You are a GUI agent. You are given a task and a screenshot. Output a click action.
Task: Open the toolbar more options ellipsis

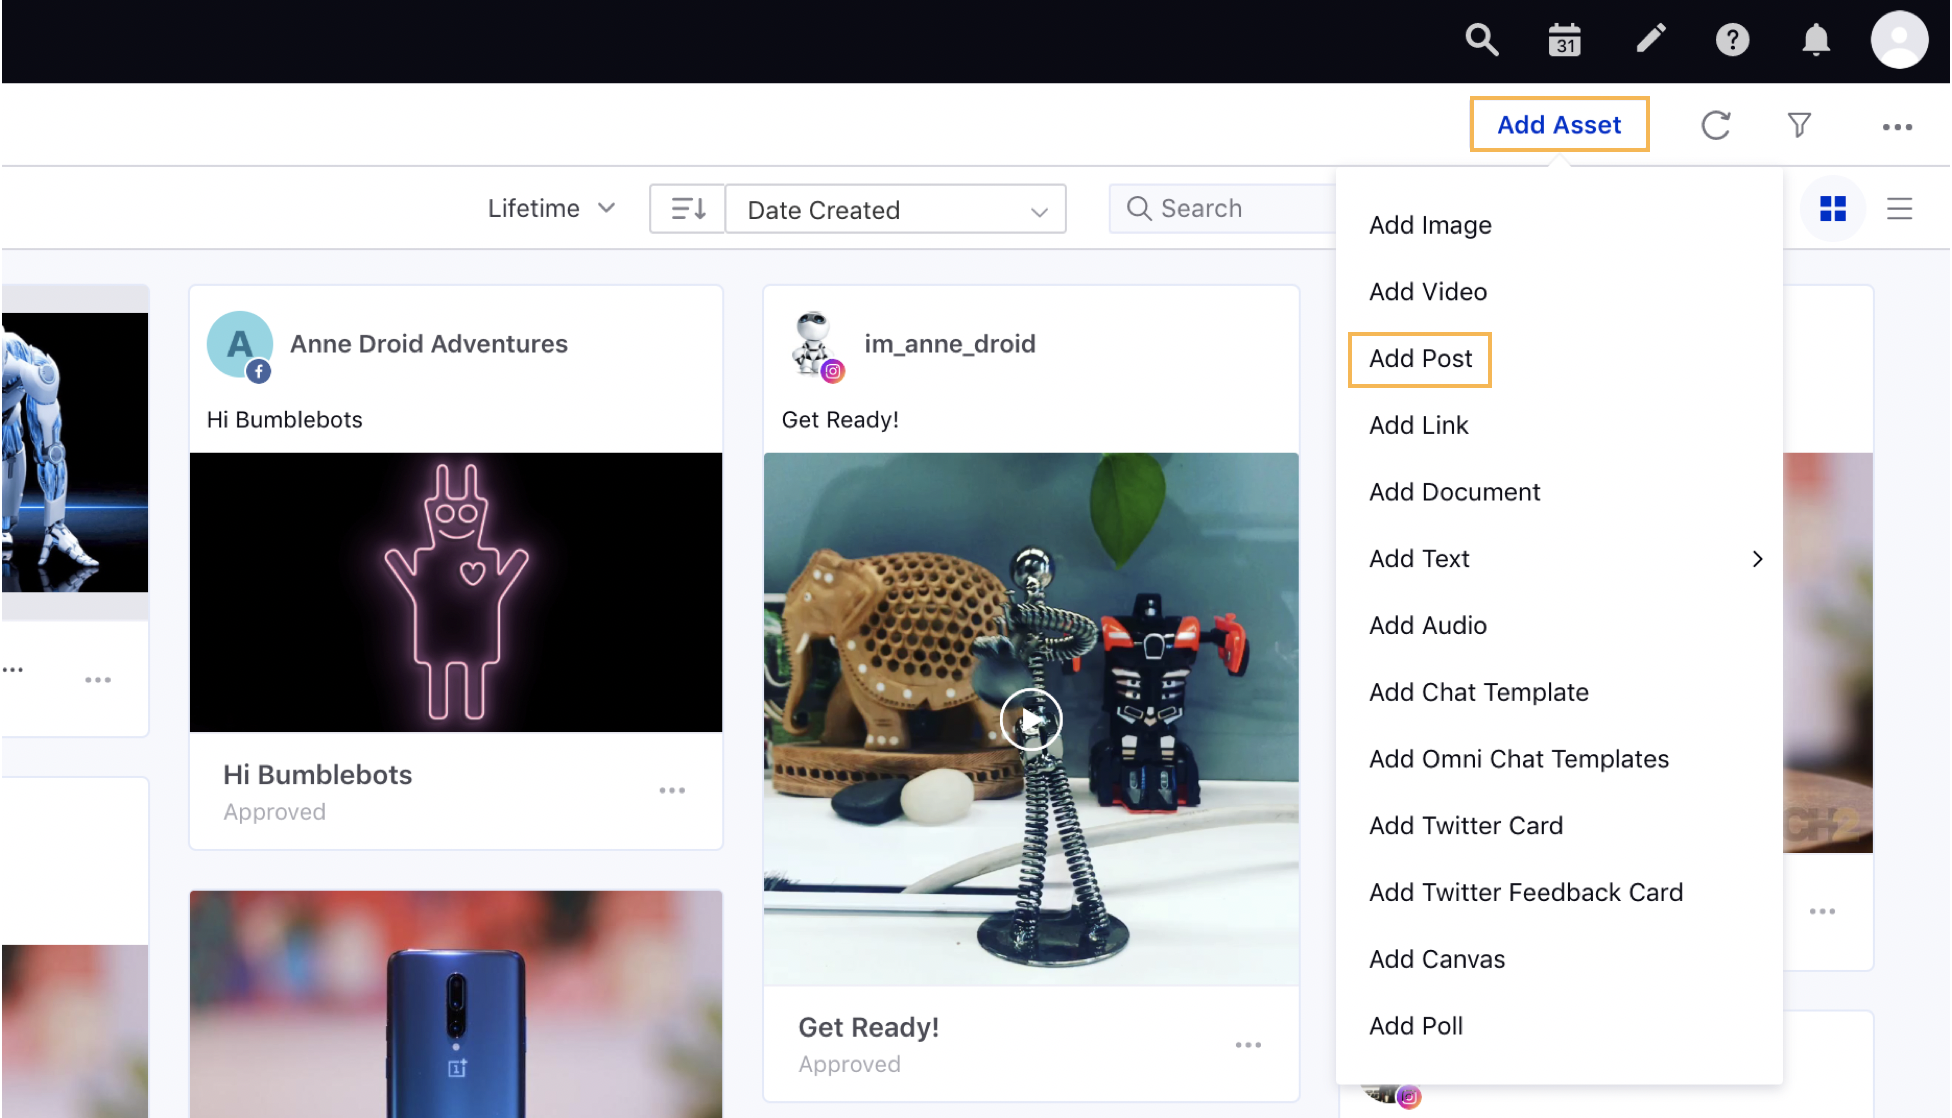(1897, 126)
